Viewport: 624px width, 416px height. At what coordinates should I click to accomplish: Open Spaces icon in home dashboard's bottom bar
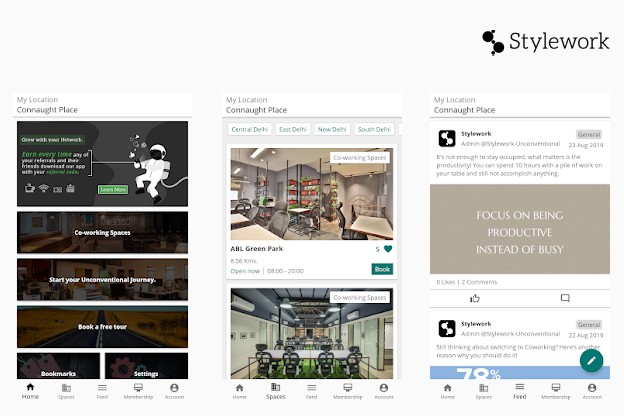tap(66, 390)
